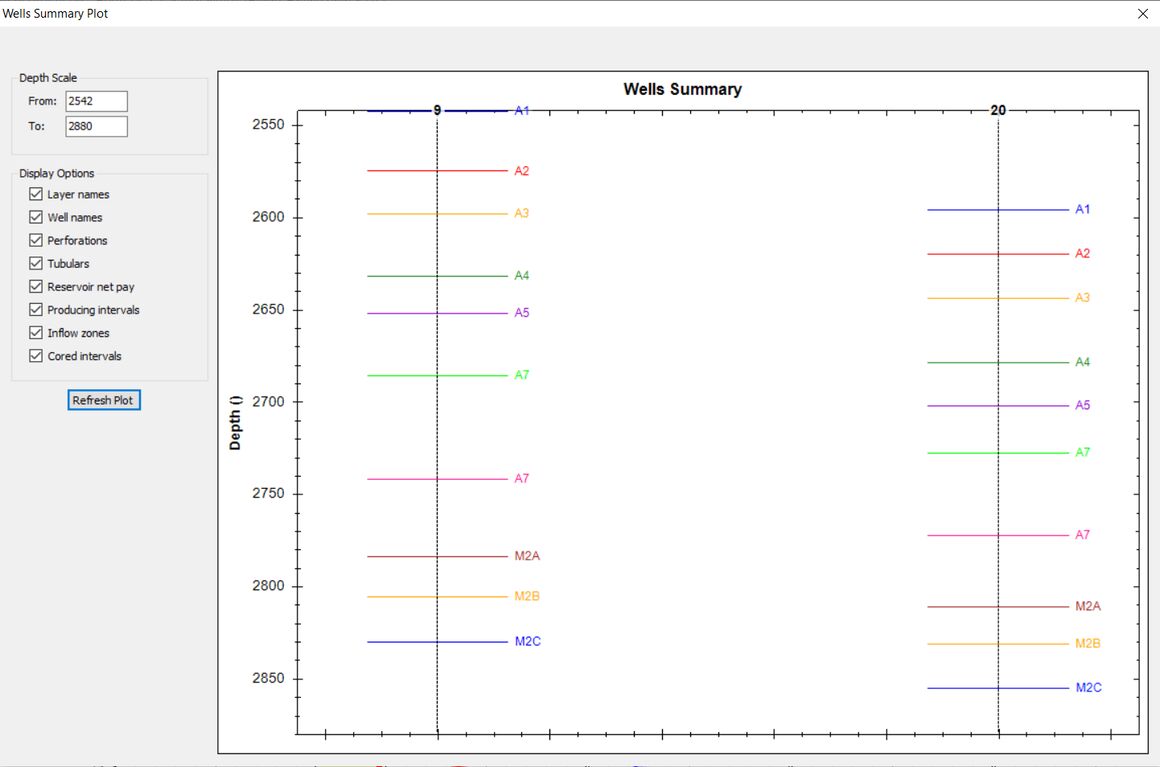Image resolution: width=1160 pixels, height=767 pixels.
Task: Select the well 20 name label
Action: 998,110
